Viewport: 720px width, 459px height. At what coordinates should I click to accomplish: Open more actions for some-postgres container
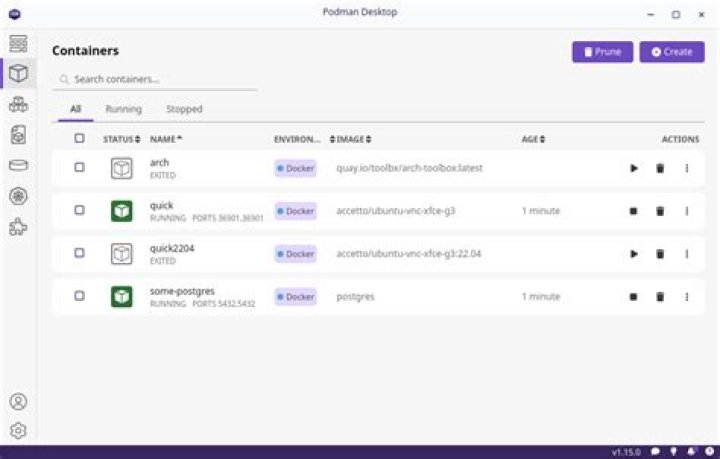pos(687,297)
